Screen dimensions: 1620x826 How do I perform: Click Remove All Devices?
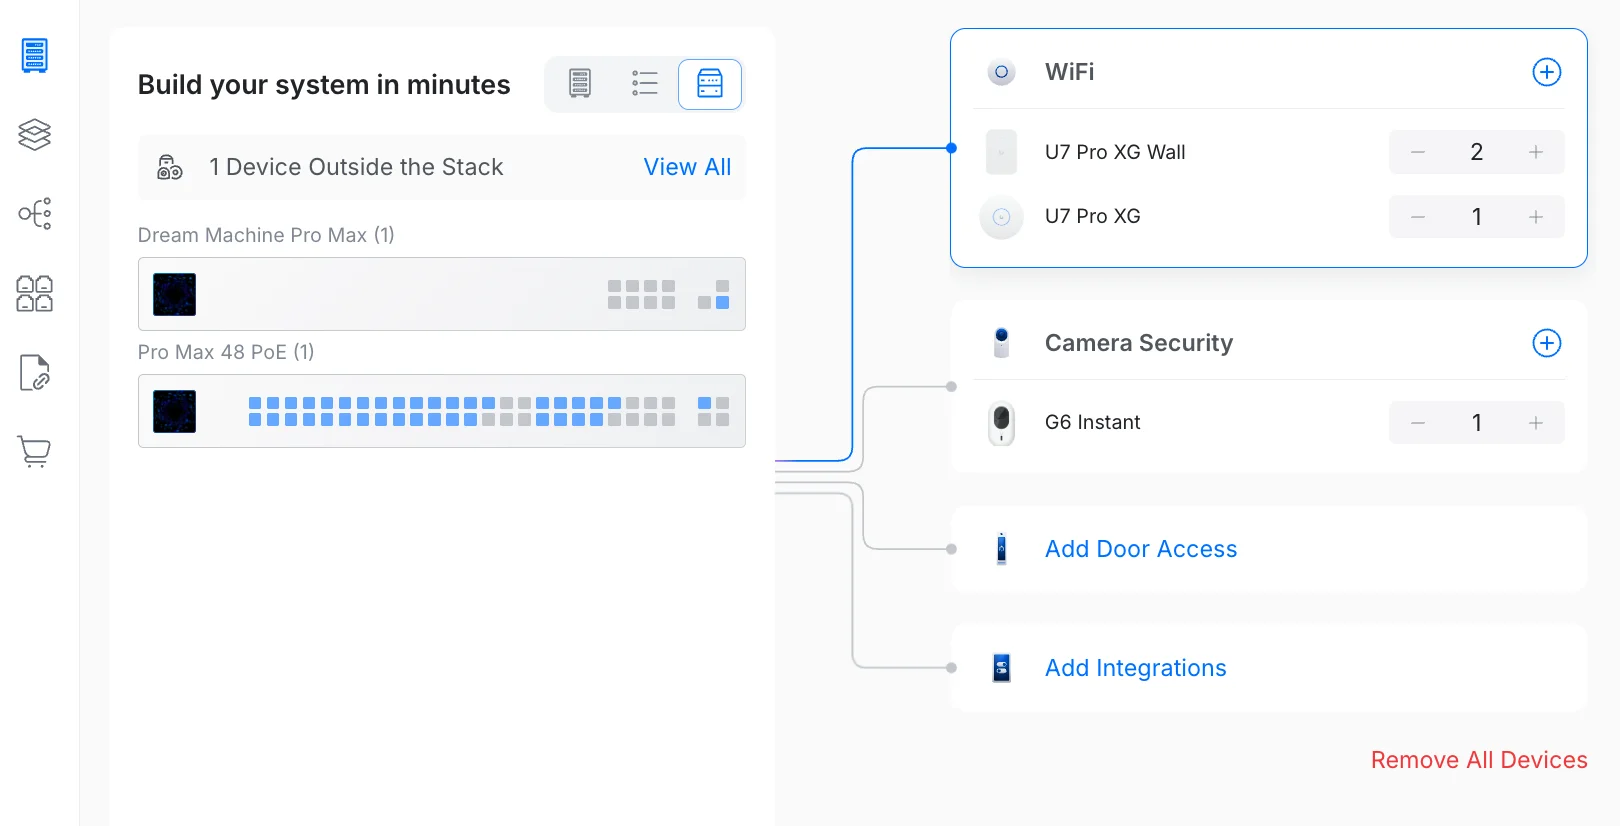point(1478,760)
